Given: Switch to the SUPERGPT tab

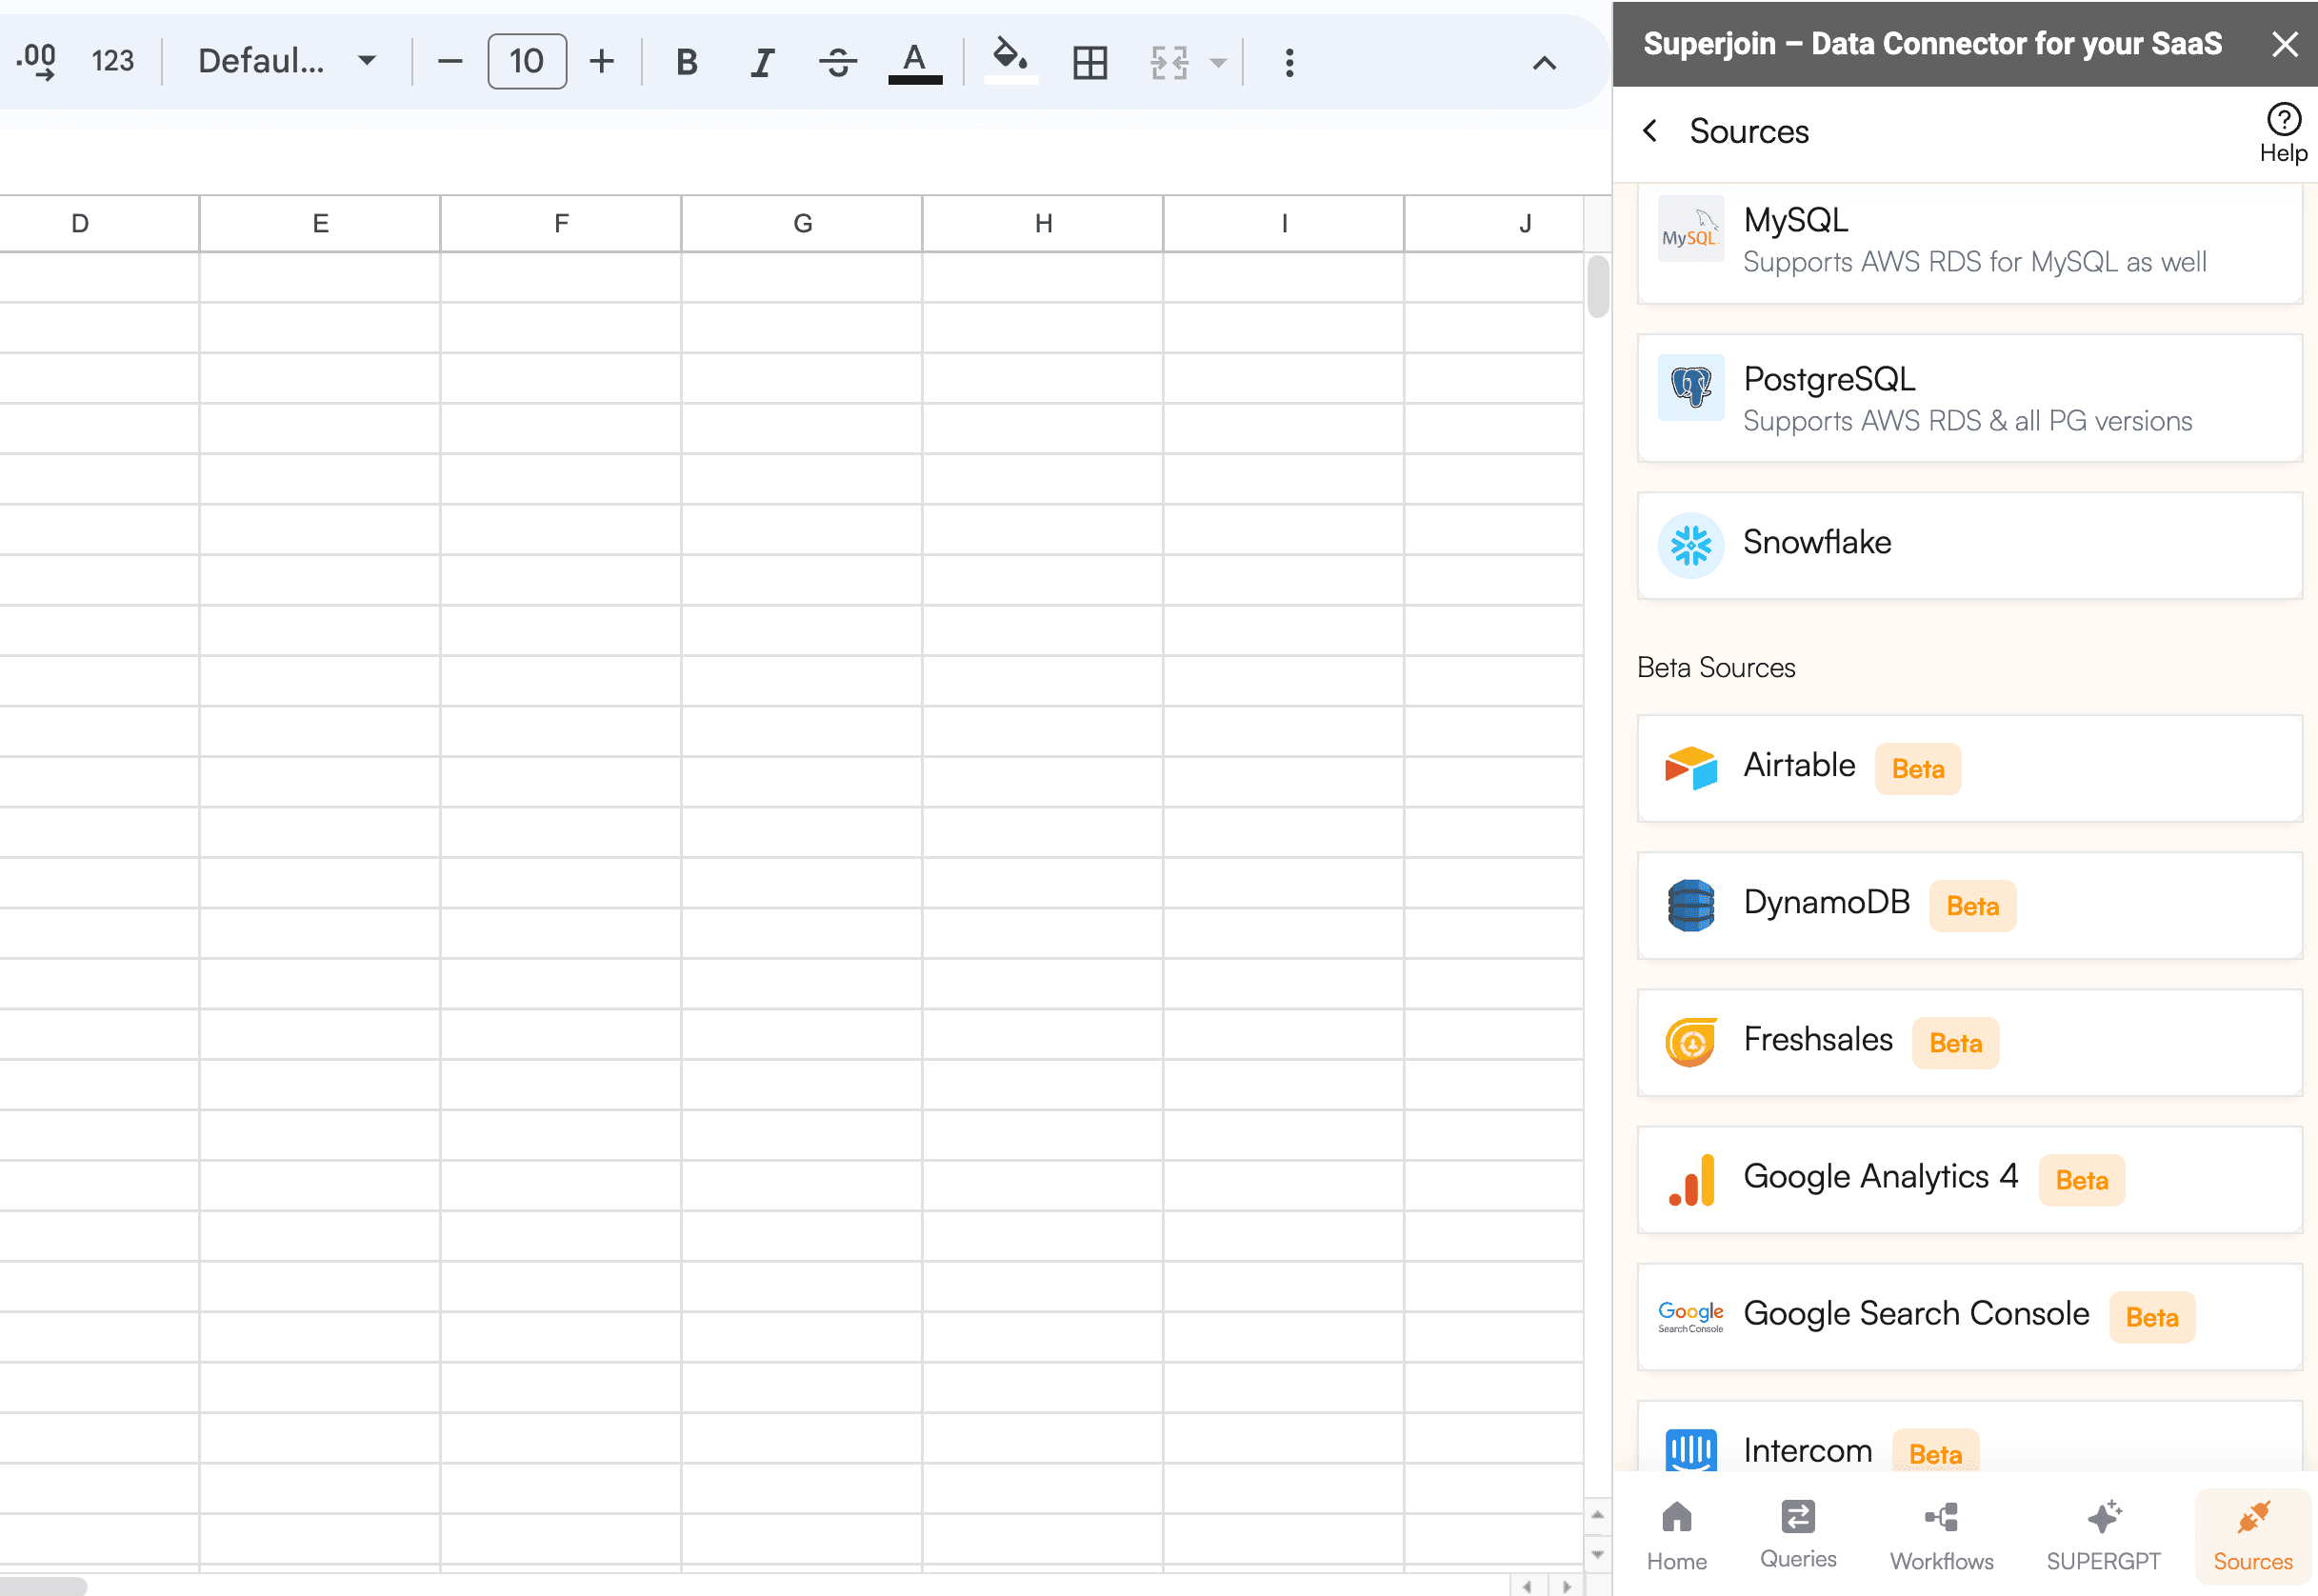Looking at the screenshot, I should tap(2103, 1536).
